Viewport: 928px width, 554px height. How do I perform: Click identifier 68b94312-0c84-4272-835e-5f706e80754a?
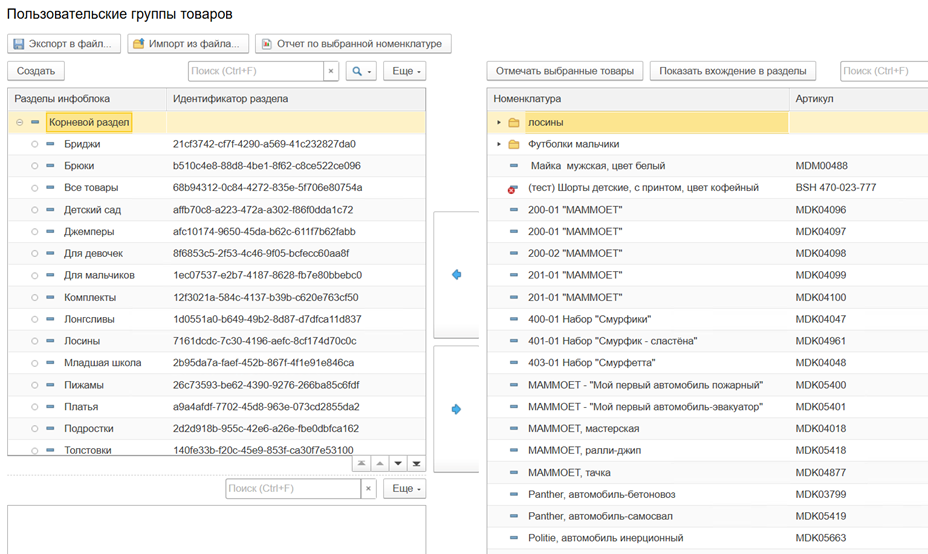[268, 188]
